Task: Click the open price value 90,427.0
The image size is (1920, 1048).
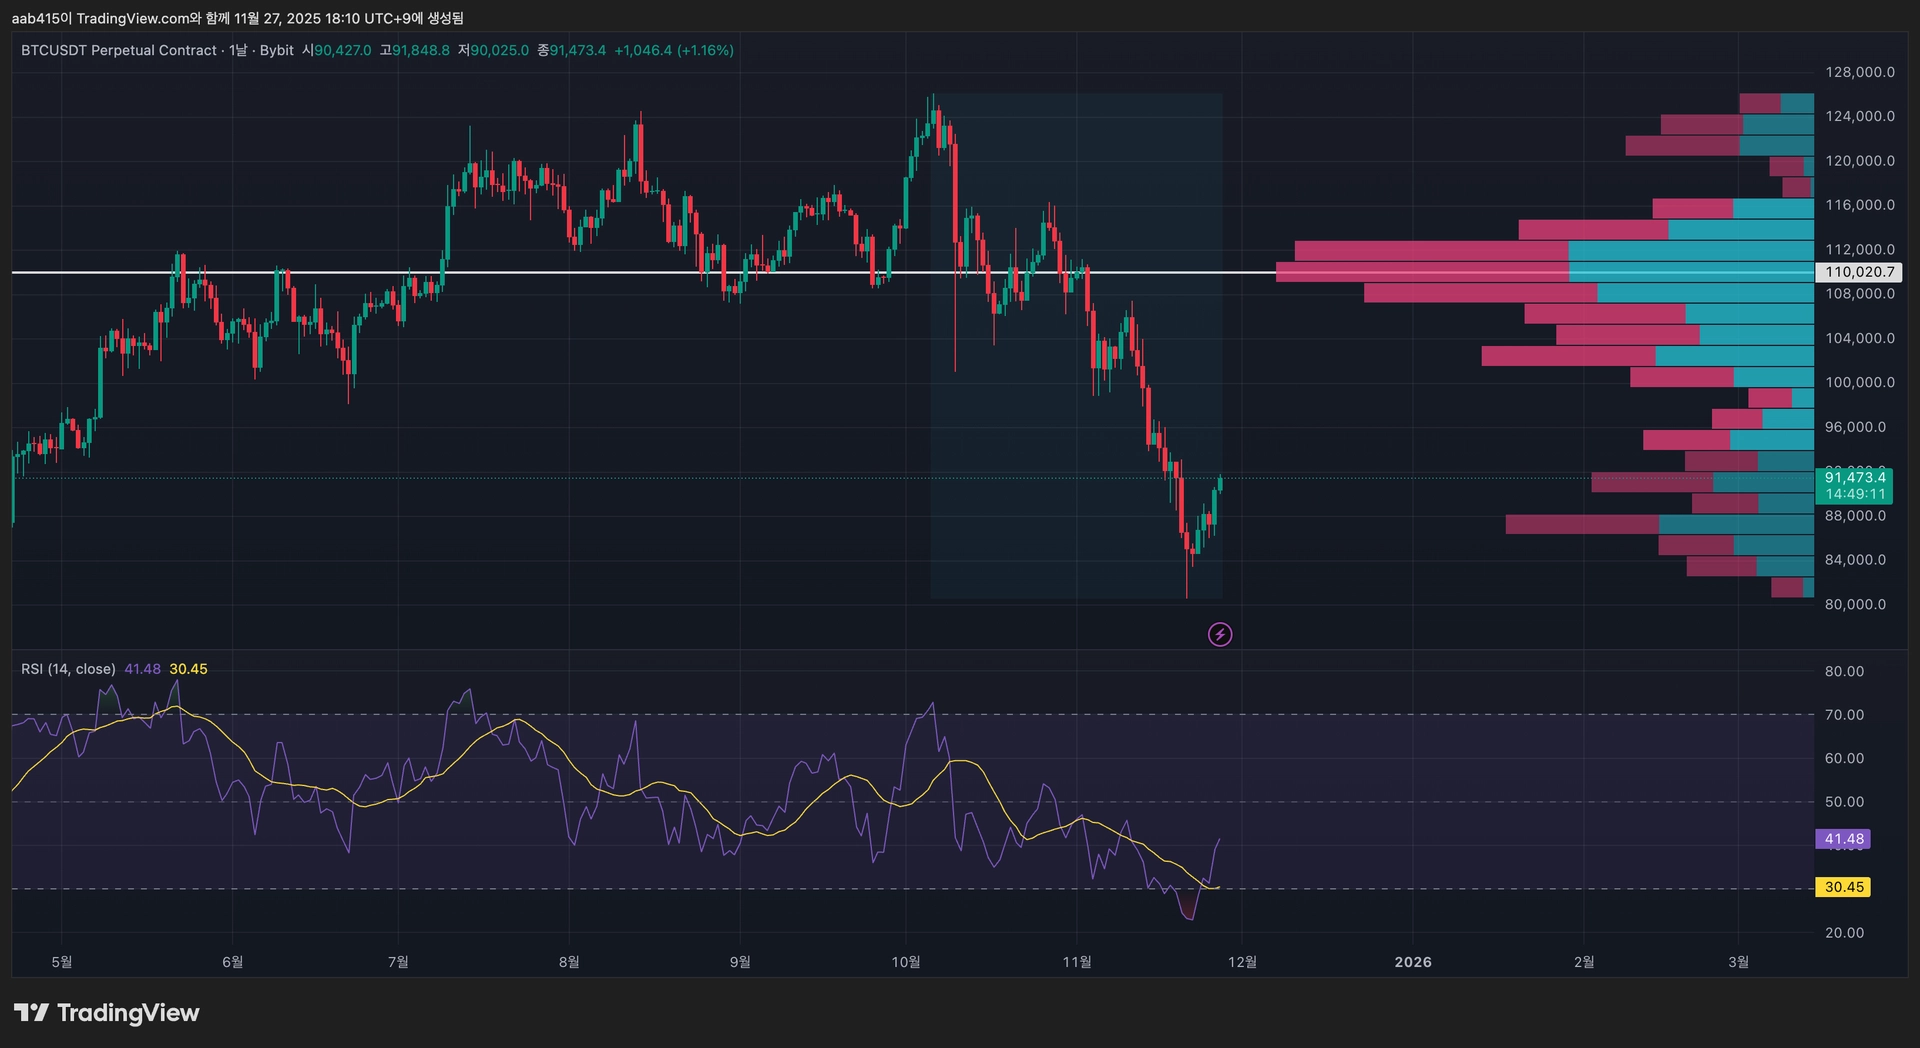Action: pyautogui.click(x=343, y=50)
